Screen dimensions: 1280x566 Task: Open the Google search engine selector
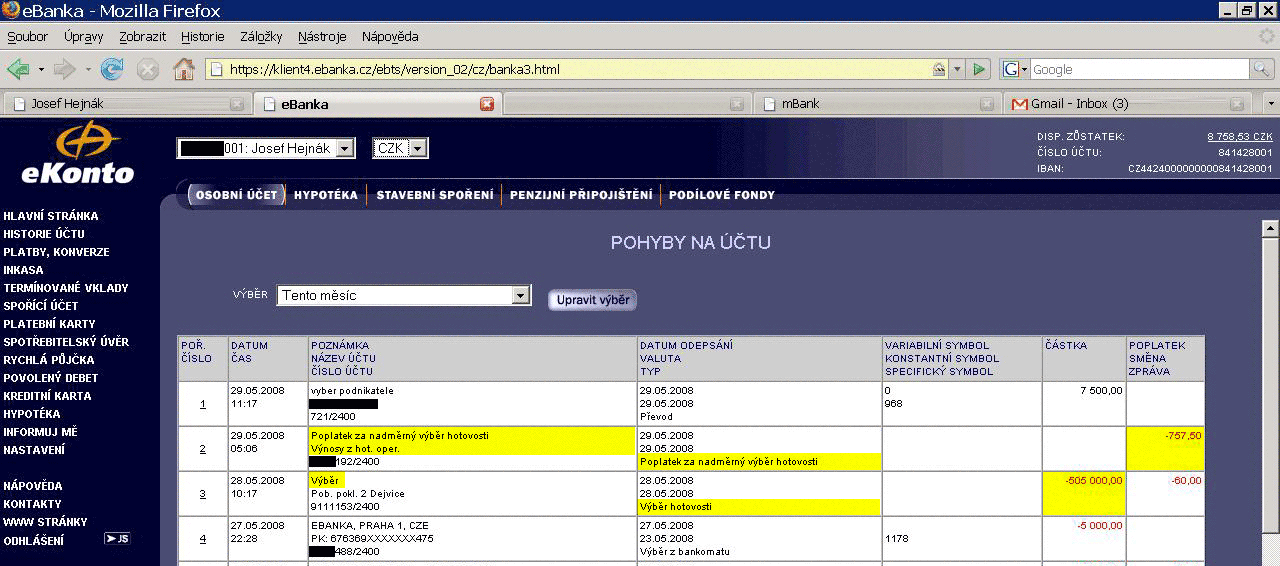(x=1015, y=69)
